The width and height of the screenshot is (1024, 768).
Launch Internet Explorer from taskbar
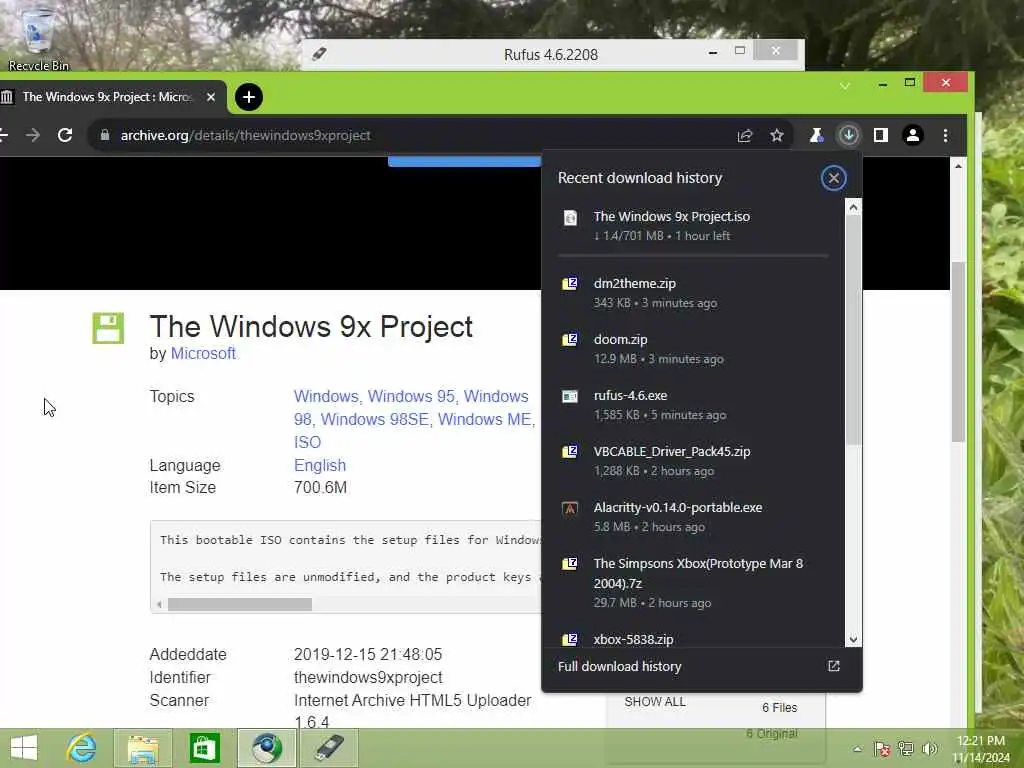[x=82, y=748]
